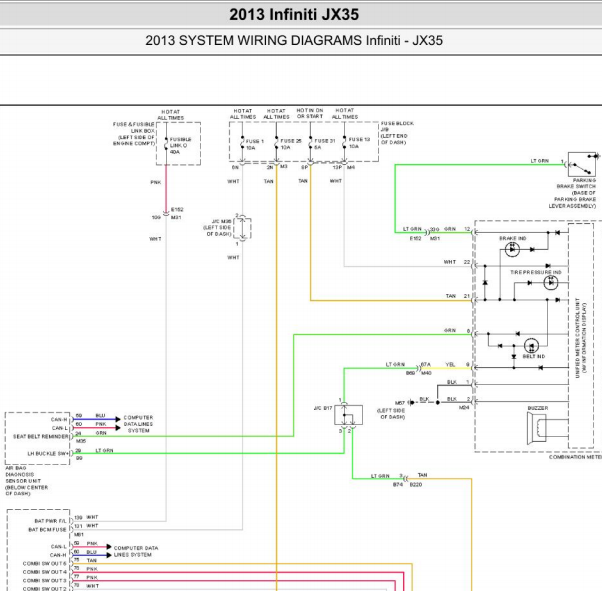Click the 'SEAT BELT REMINDER' label
This screenshot has width=602, height=591.
point(41,437)
